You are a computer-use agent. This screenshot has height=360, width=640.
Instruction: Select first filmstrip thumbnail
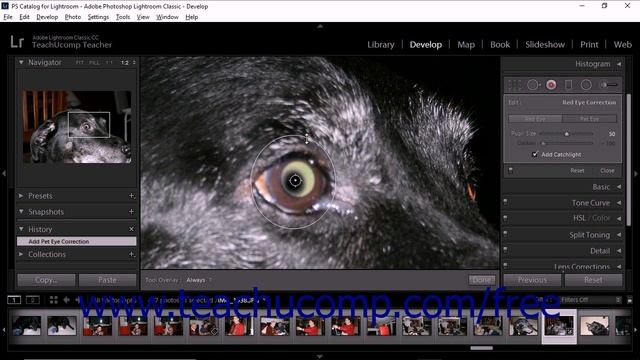[27, 326]
